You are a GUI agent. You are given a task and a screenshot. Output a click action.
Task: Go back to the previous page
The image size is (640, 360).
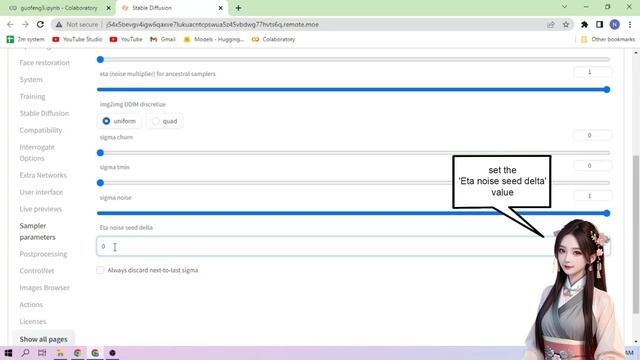10,24
